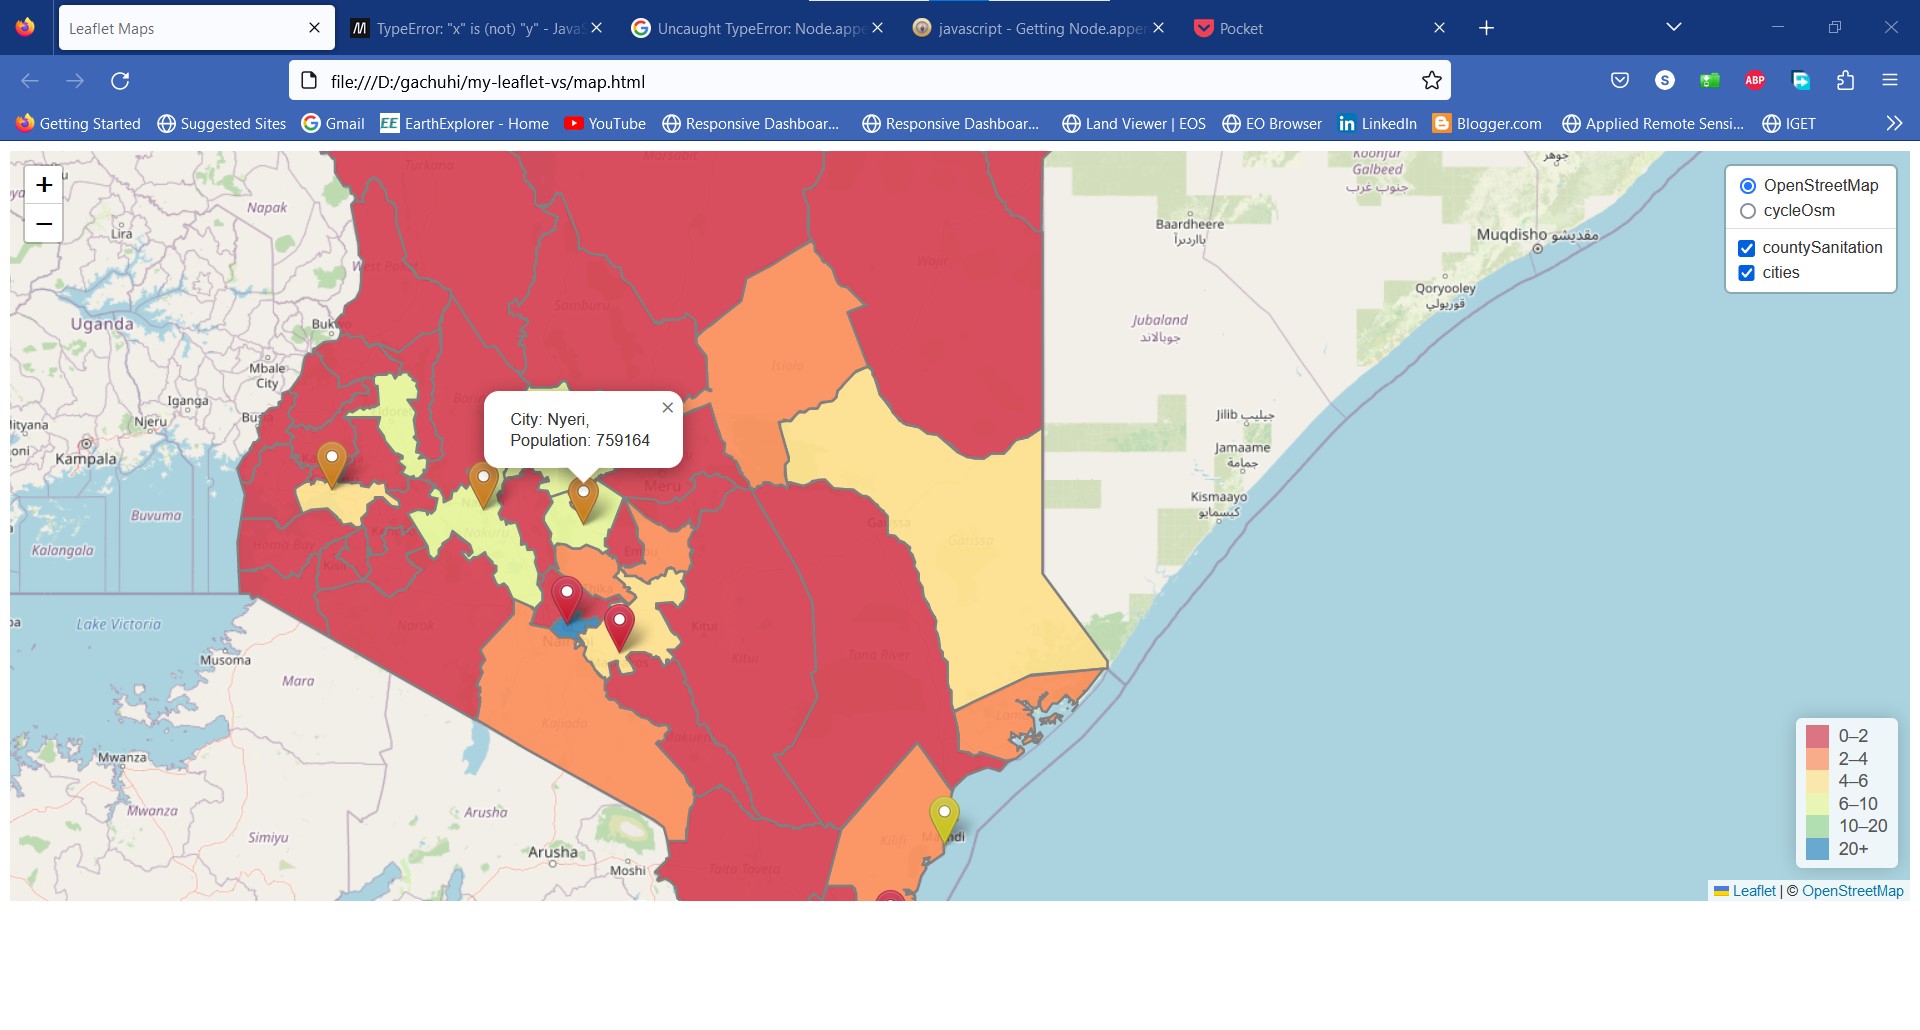Screen dimensions: 1920x1030
Task: Show more bookmarks chevron
Action: coord(1894,124)
